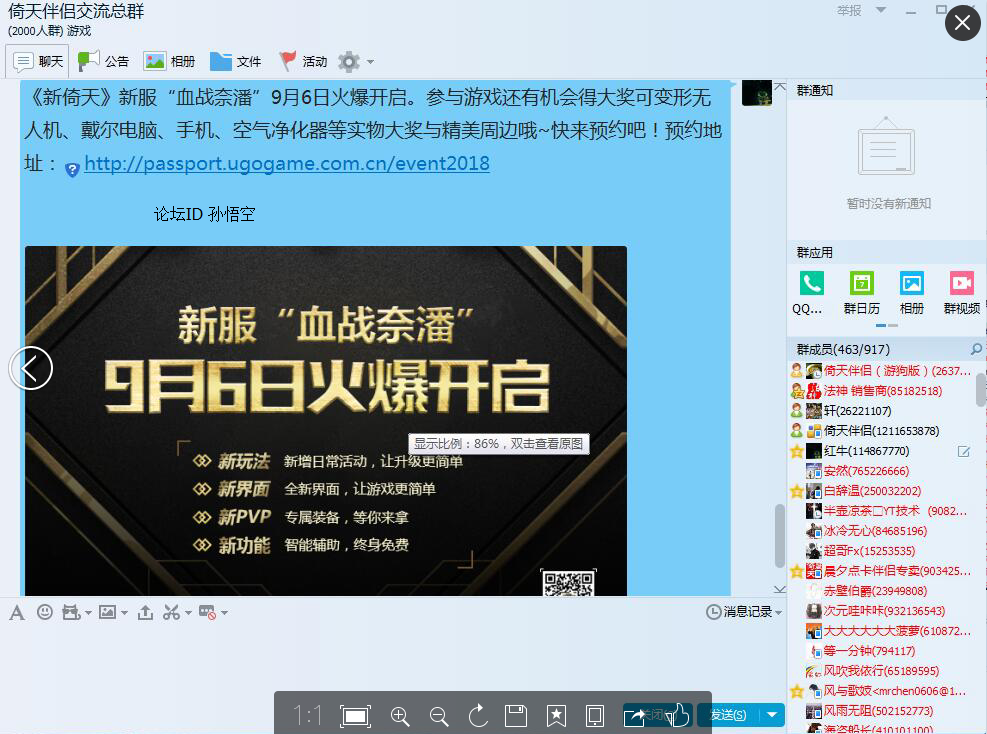Open the dropdown arrow beside 发送(S)
The height and width of the screenshot is (734, 987).
[772, 715]
